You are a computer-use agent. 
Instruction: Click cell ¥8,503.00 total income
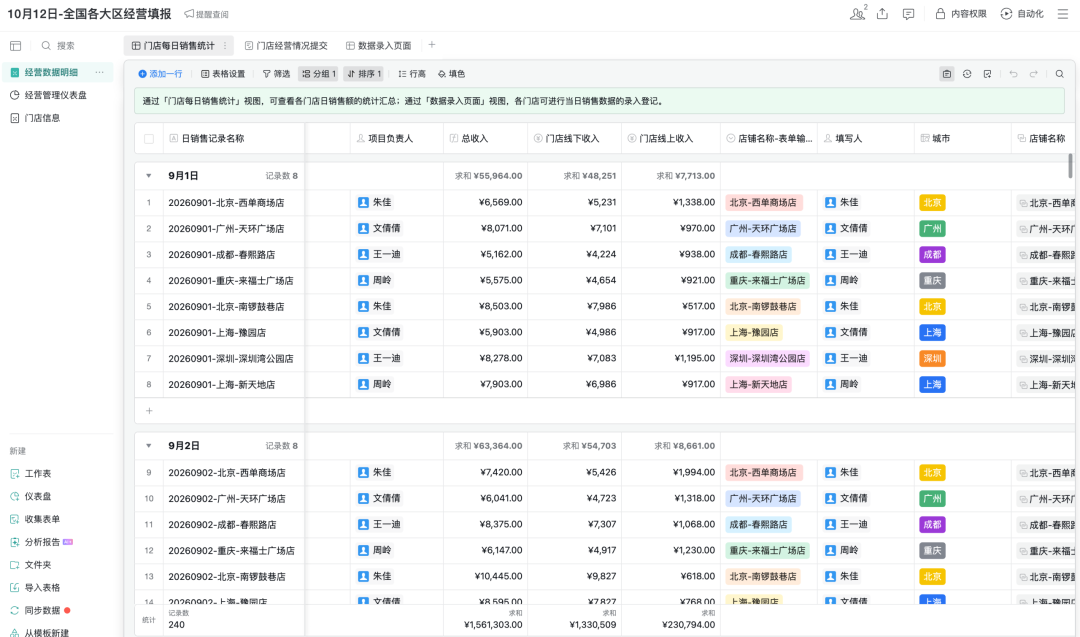[x=486, y=306]
